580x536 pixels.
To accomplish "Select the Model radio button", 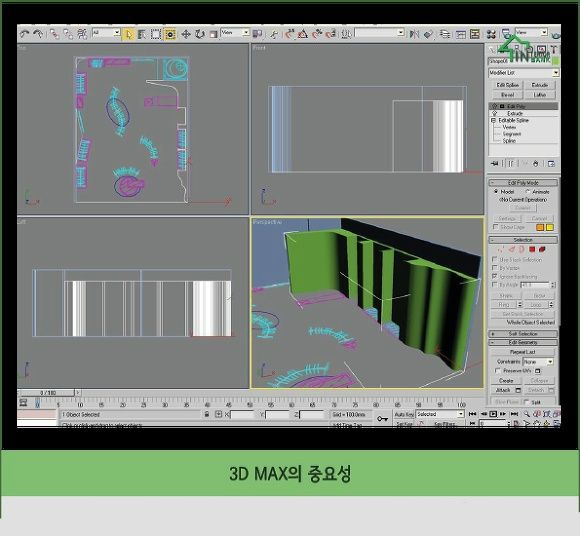I will click(496, 192).
